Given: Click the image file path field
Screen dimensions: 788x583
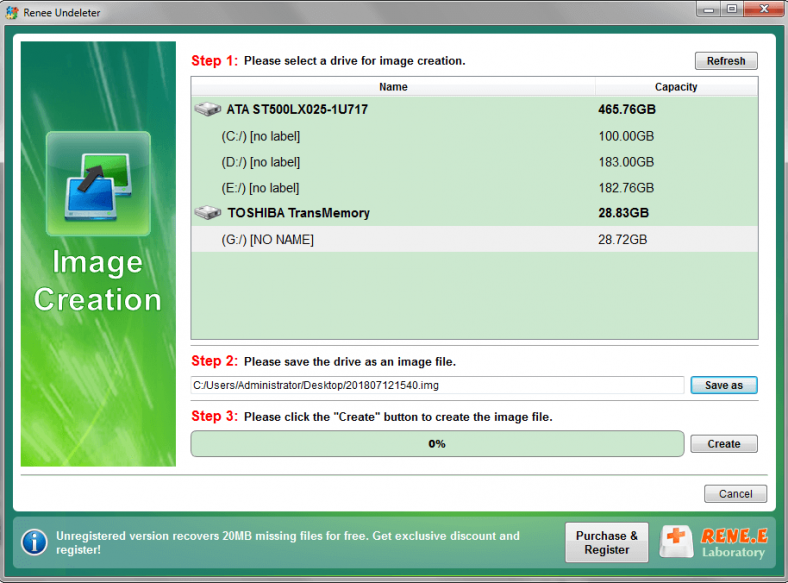Looking at the screenshot, I should click(x=437, y=385).
